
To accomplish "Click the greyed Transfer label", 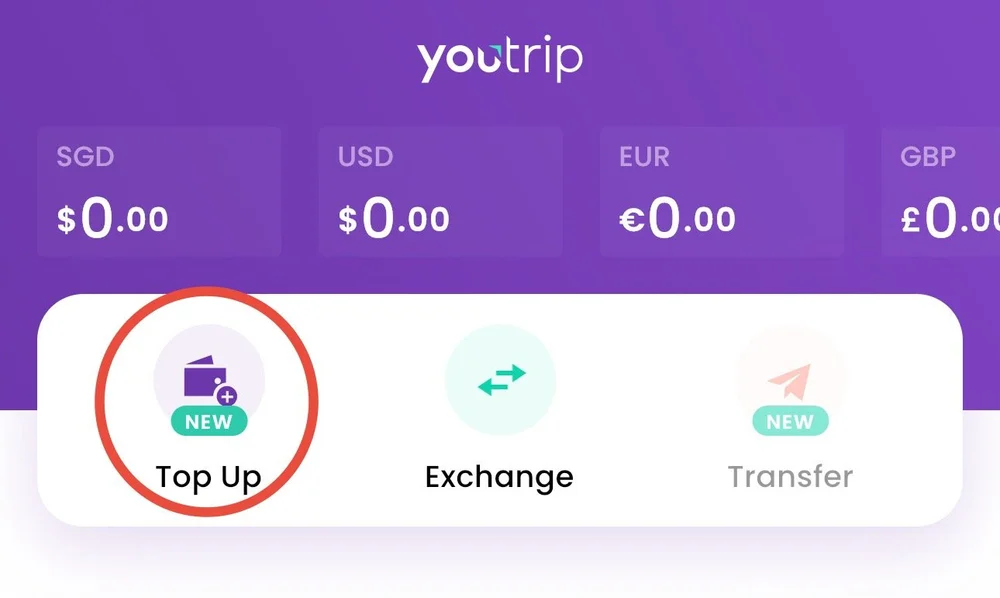I will click(790, 477).
